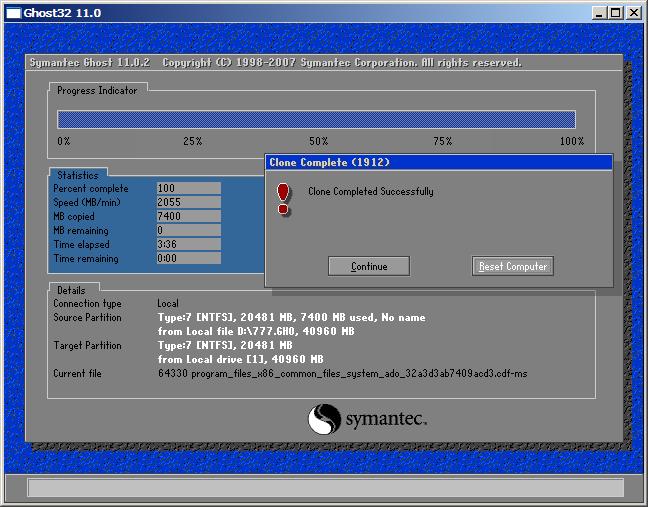
Task: Click the blue progress indicator bar
Action: coord(316,119)
